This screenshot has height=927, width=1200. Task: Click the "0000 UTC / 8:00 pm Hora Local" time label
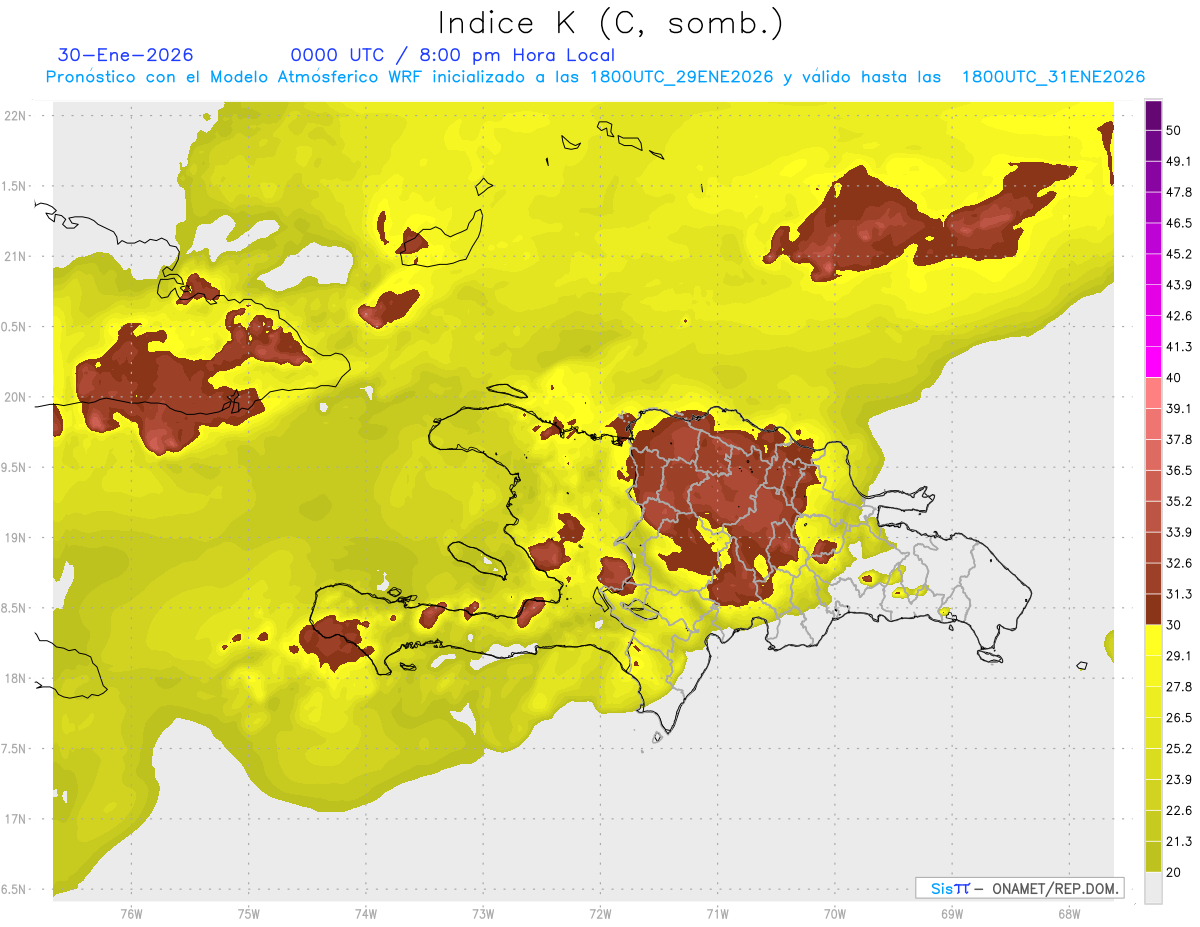452,55
